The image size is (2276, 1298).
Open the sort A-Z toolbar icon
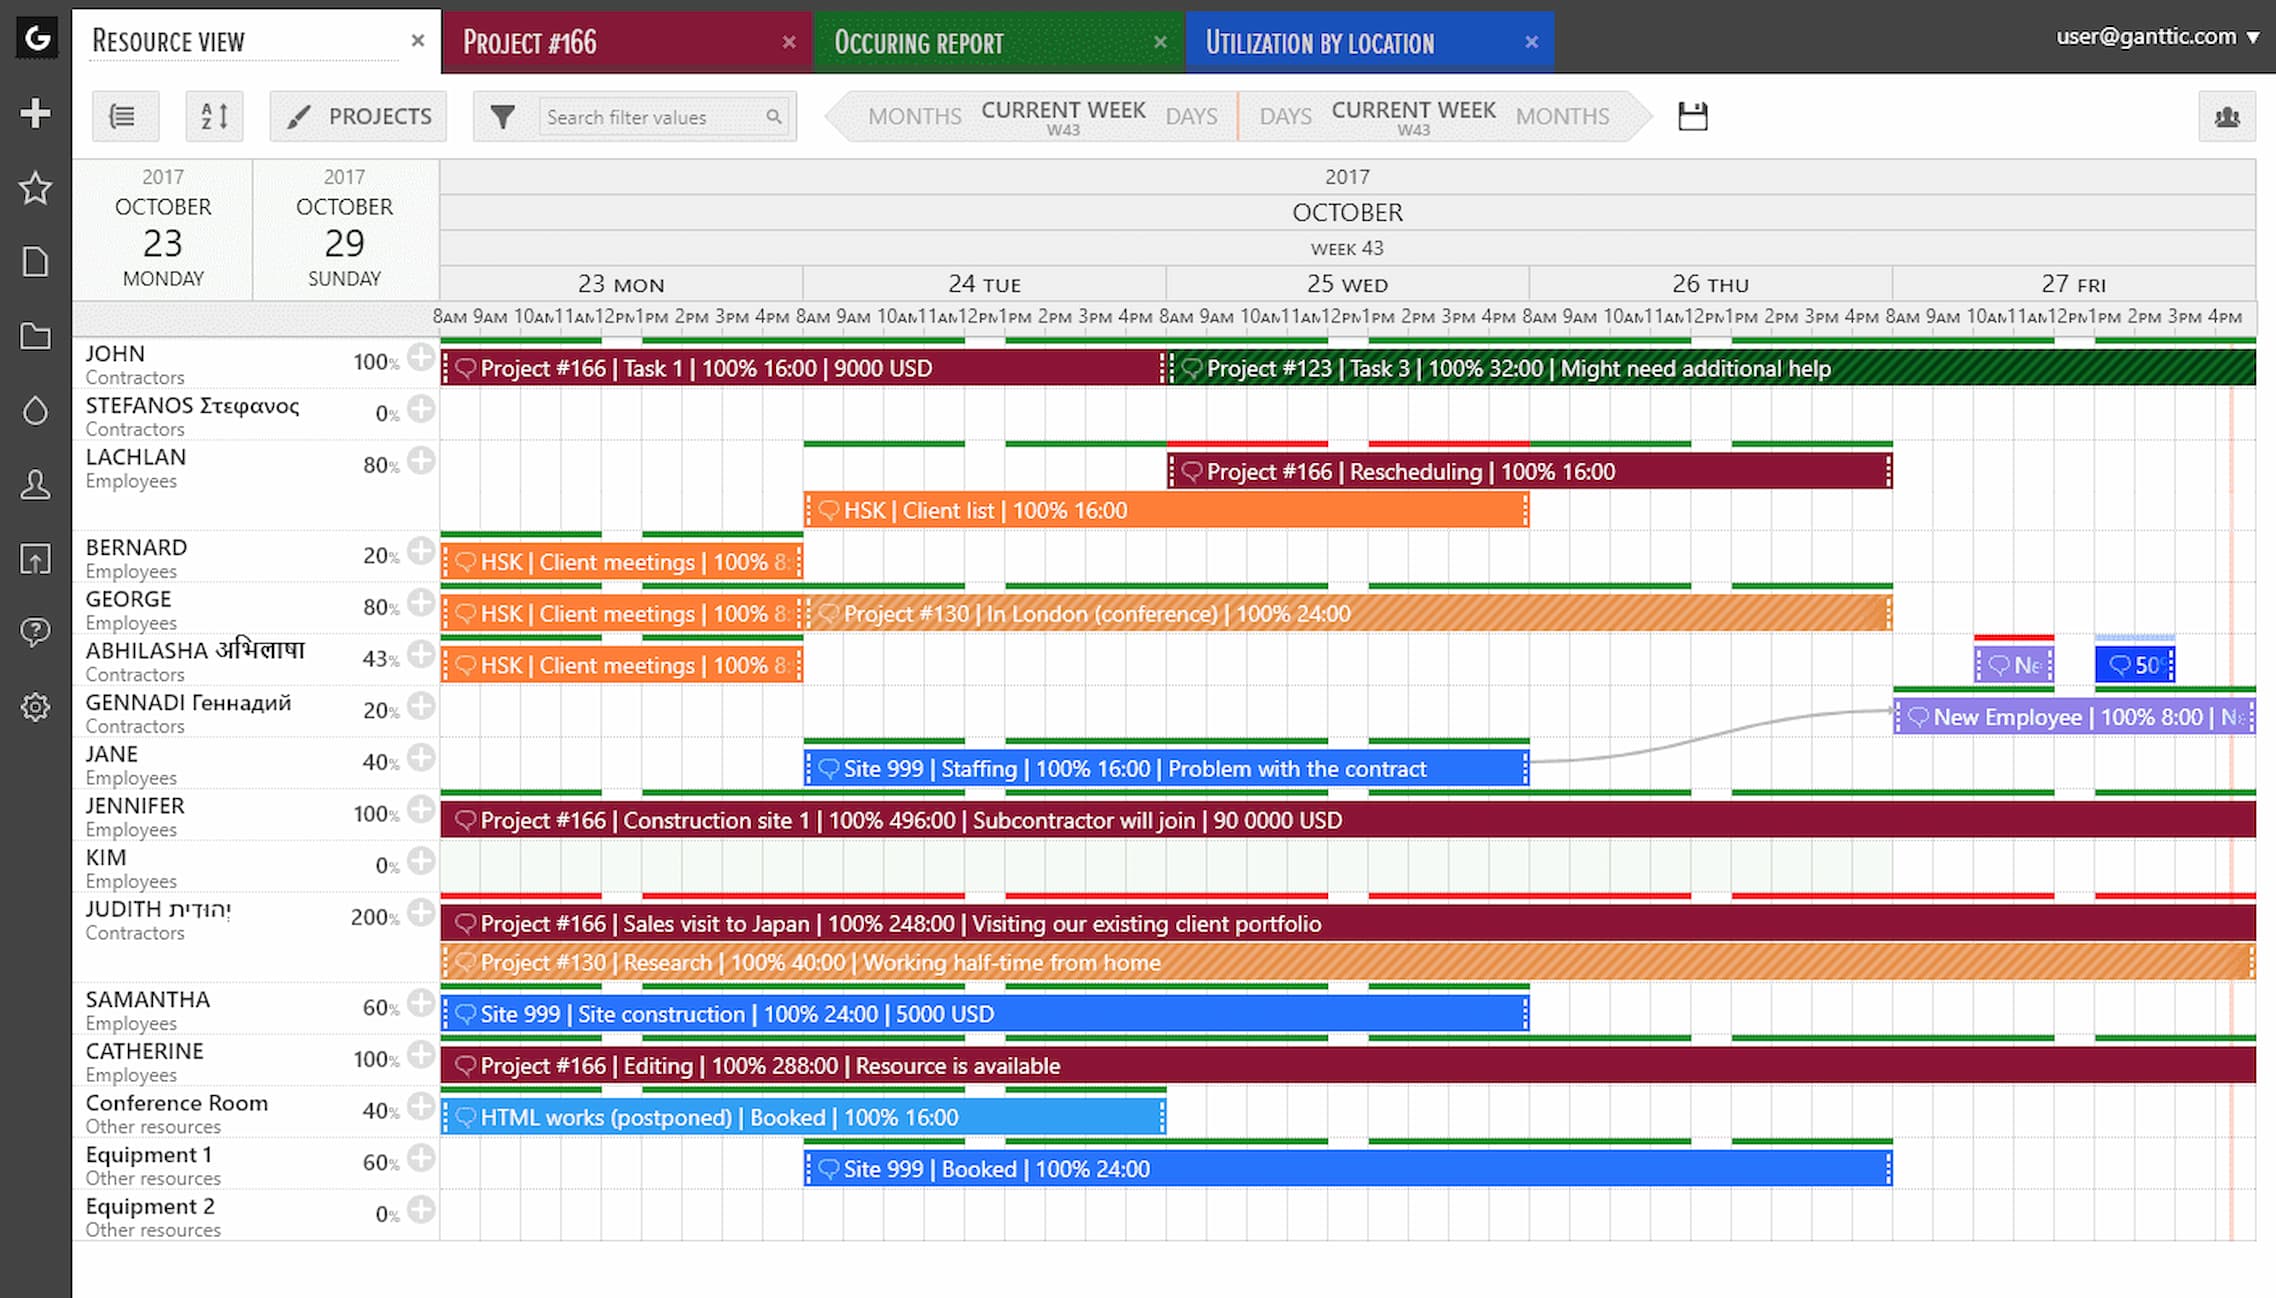[x=214, y=117]
